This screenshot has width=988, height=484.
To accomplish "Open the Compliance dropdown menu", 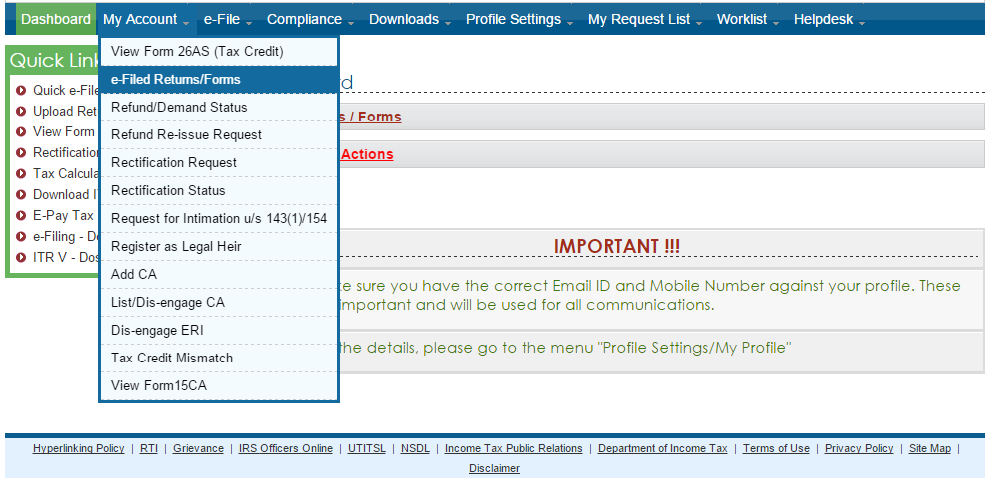I will 310,19.
